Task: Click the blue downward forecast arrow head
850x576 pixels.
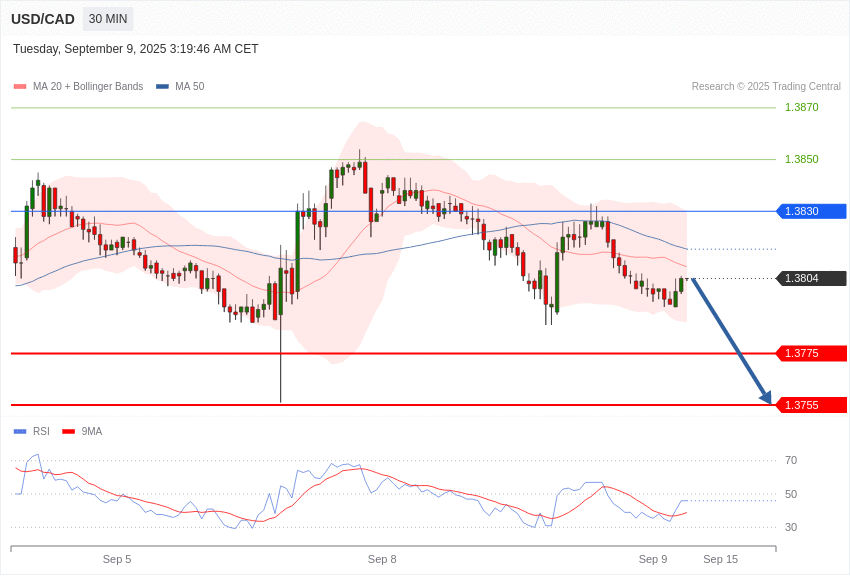Action: (x=765, y=397)
